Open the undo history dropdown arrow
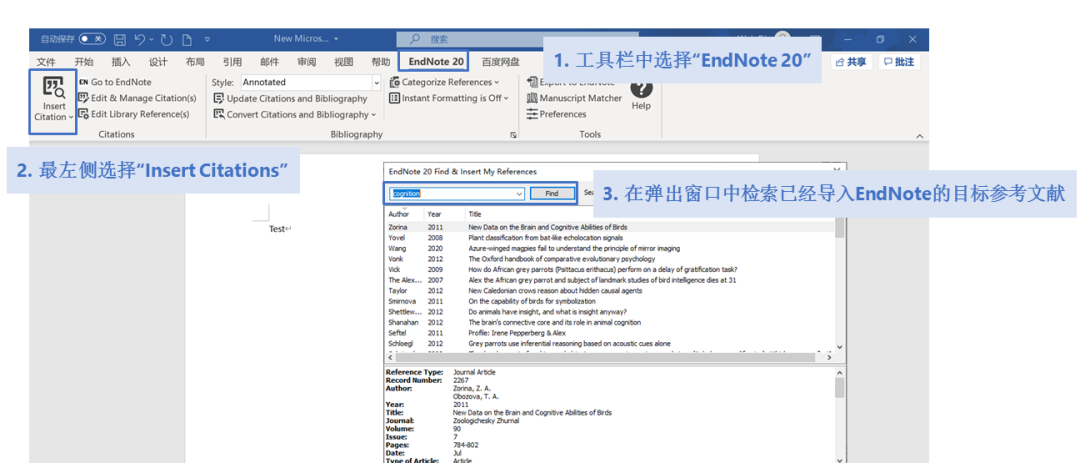 [151, 39]
